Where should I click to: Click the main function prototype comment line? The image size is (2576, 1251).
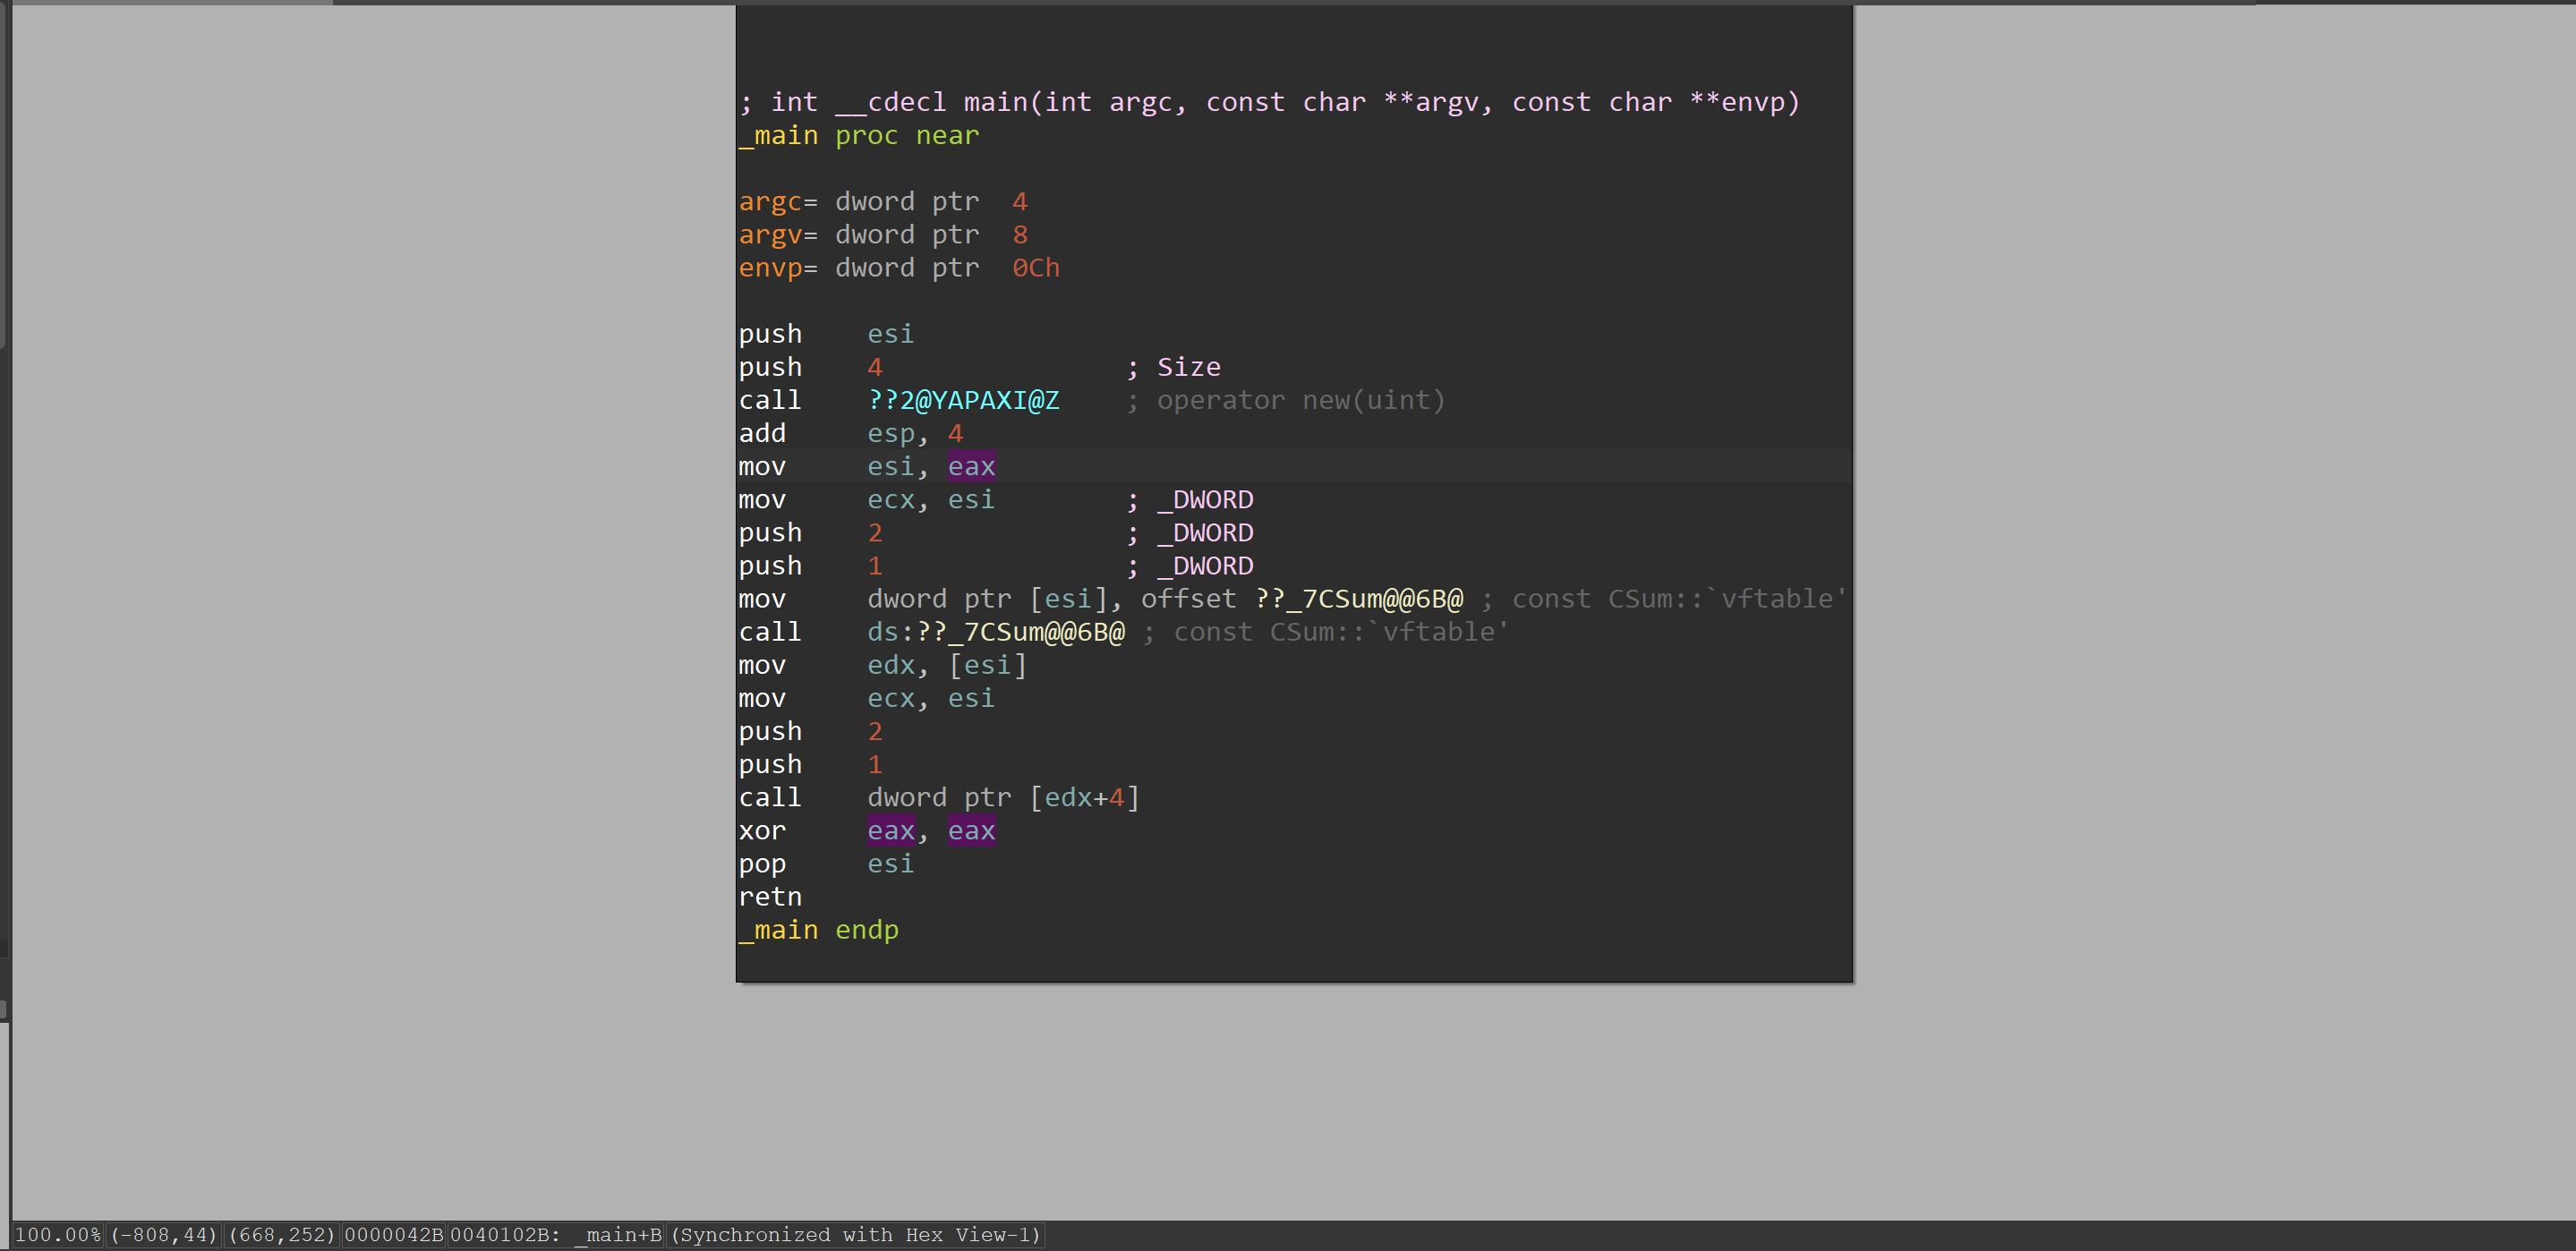pyautogui.click(x=1269, y=102)
